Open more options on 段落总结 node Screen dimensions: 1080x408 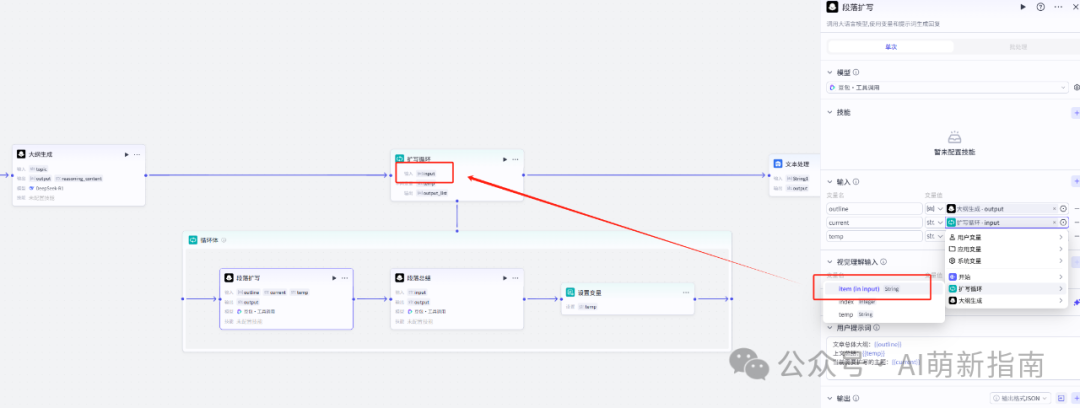pyautogui.click(x=515, y=278)
